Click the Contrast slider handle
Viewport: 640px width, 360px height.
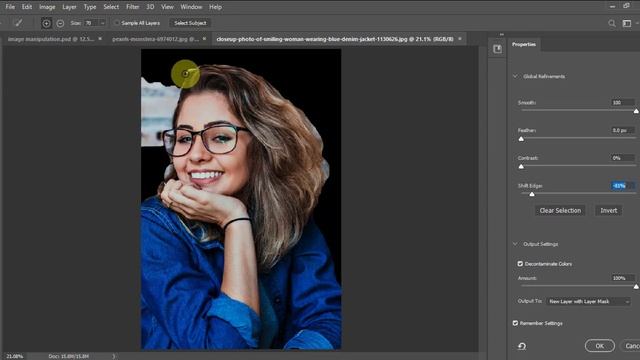click(x=521, y=167)
